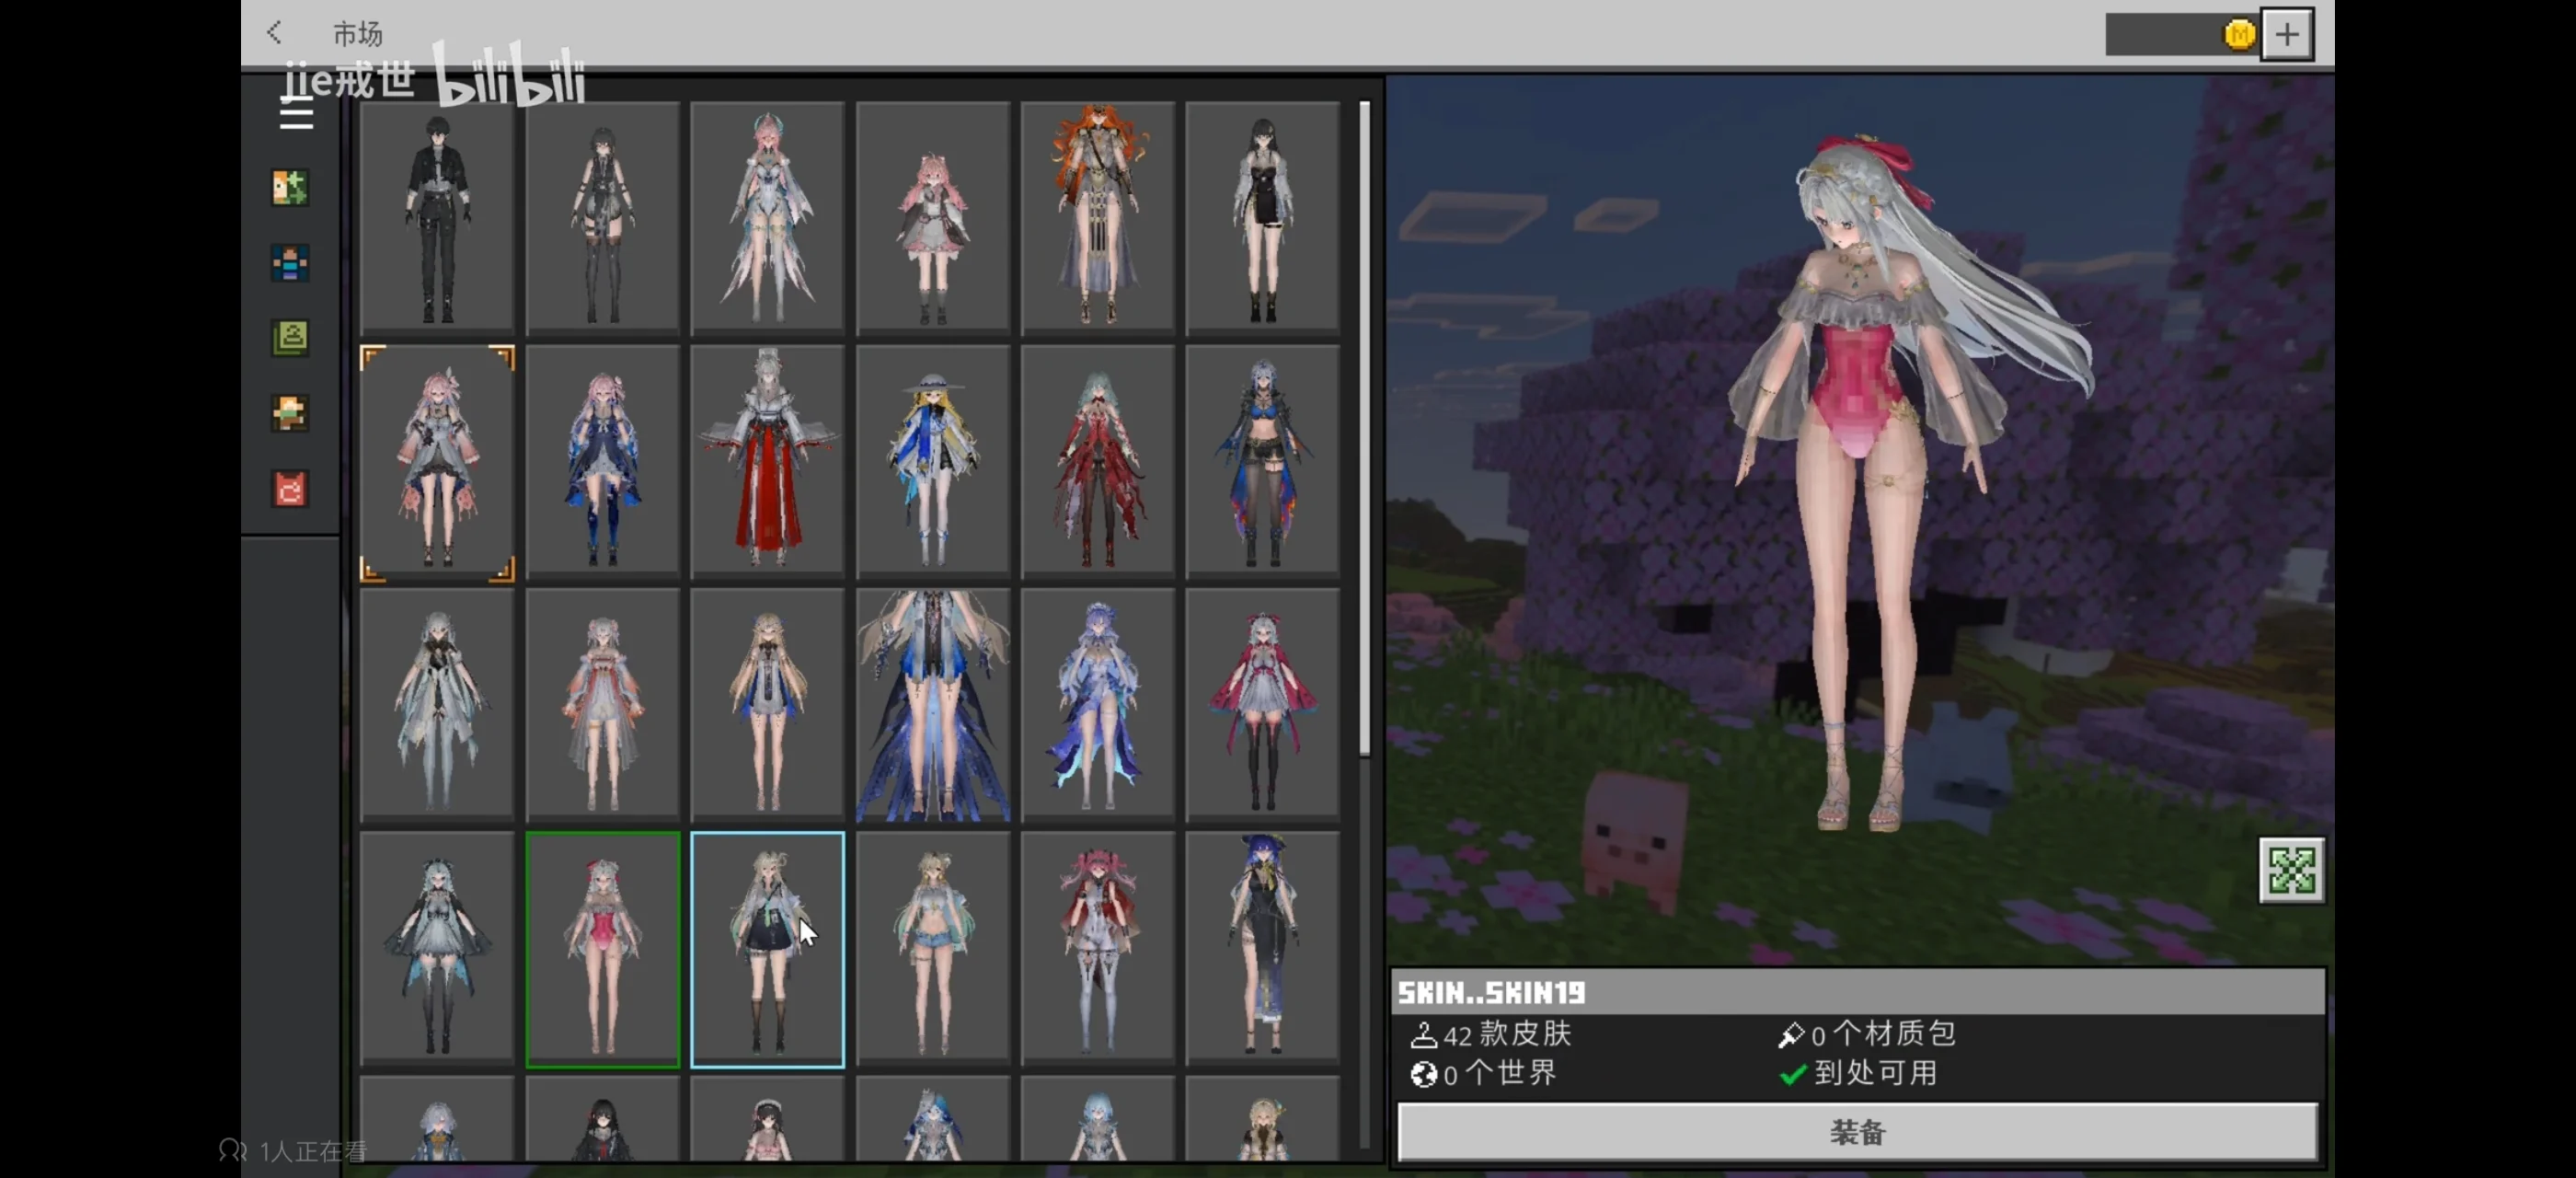Select the black-suited male skin thumbnail
Image resolution: width=2576 pixels, height=1178 pixels.
437,217
